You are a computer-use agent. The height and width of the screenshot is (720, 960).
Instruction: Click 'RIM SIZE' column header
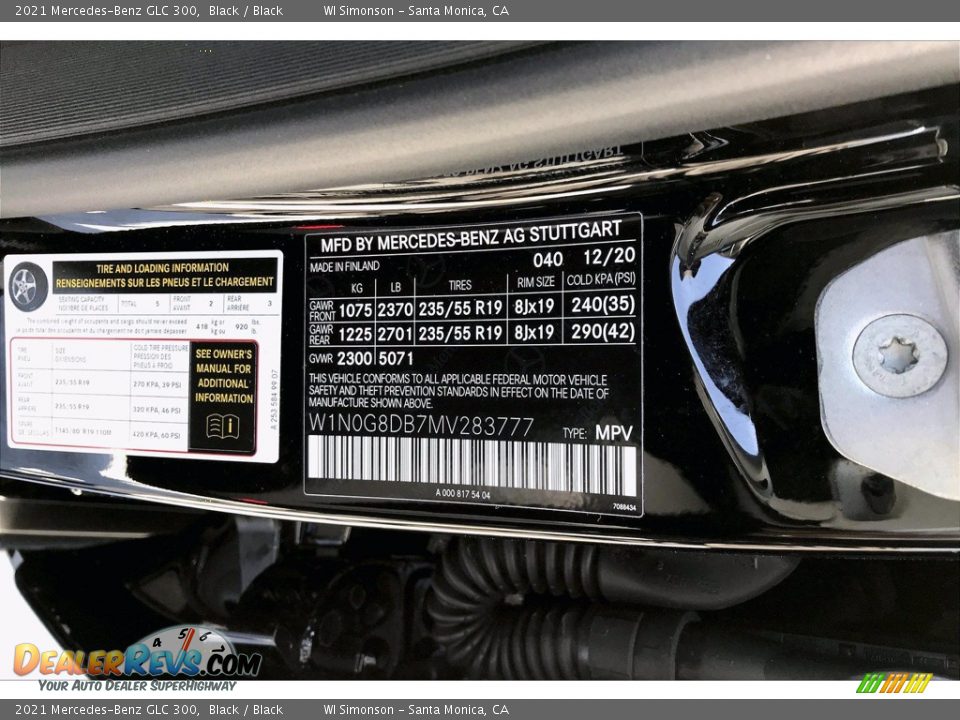pyautogui.click(x=536, y=282)
